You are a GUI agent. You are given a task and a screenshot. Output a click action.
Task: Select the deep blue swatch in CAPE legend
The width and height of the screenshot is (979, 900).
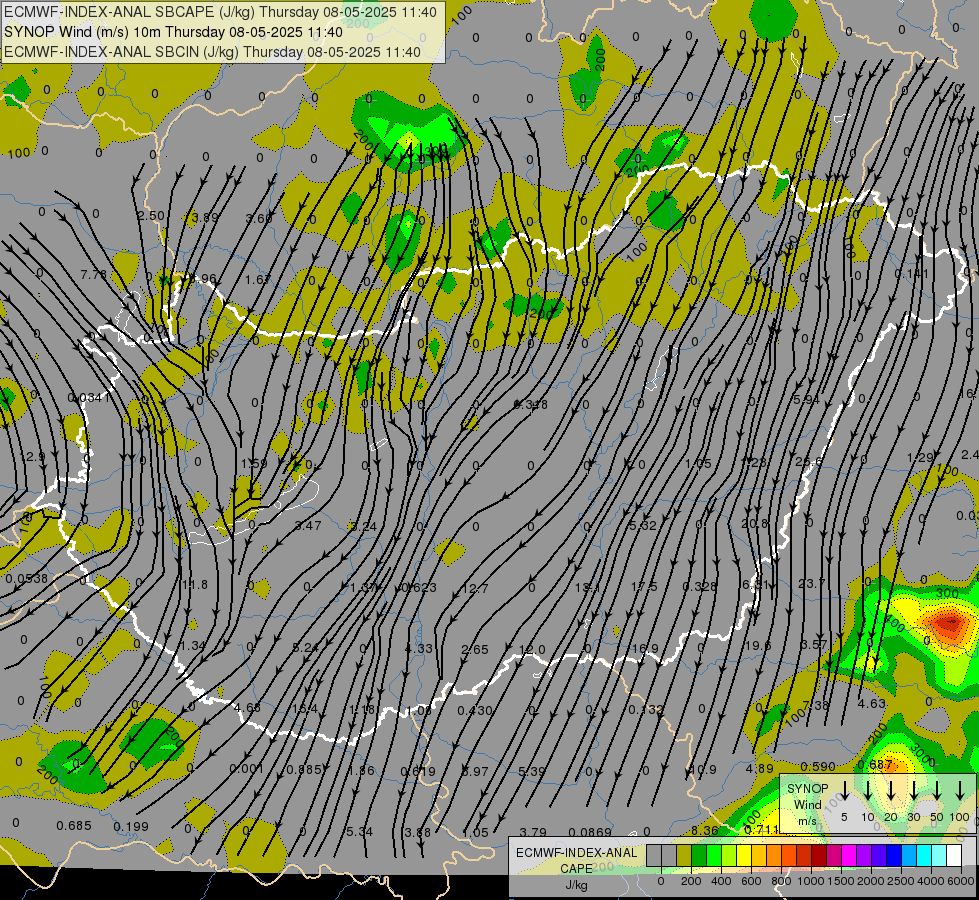click(x=894, y=856)
